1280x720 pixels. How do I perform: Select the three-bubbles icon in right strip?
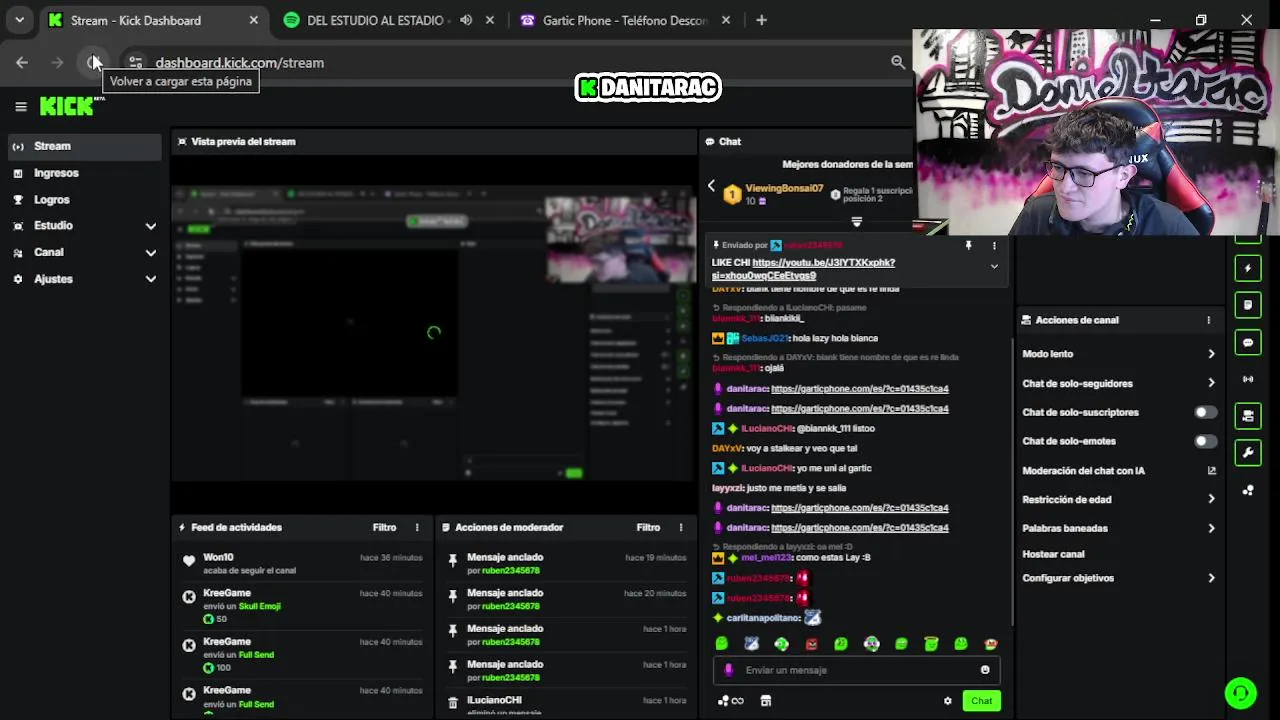click(x=1248, y=490)
